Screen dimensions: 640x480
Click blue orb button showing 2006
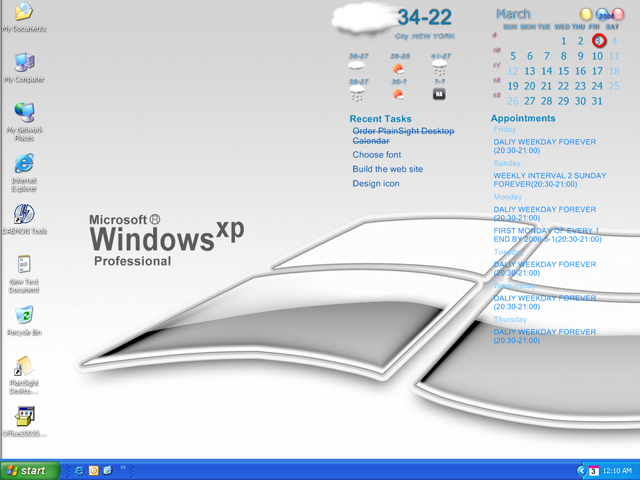(603, 14)
